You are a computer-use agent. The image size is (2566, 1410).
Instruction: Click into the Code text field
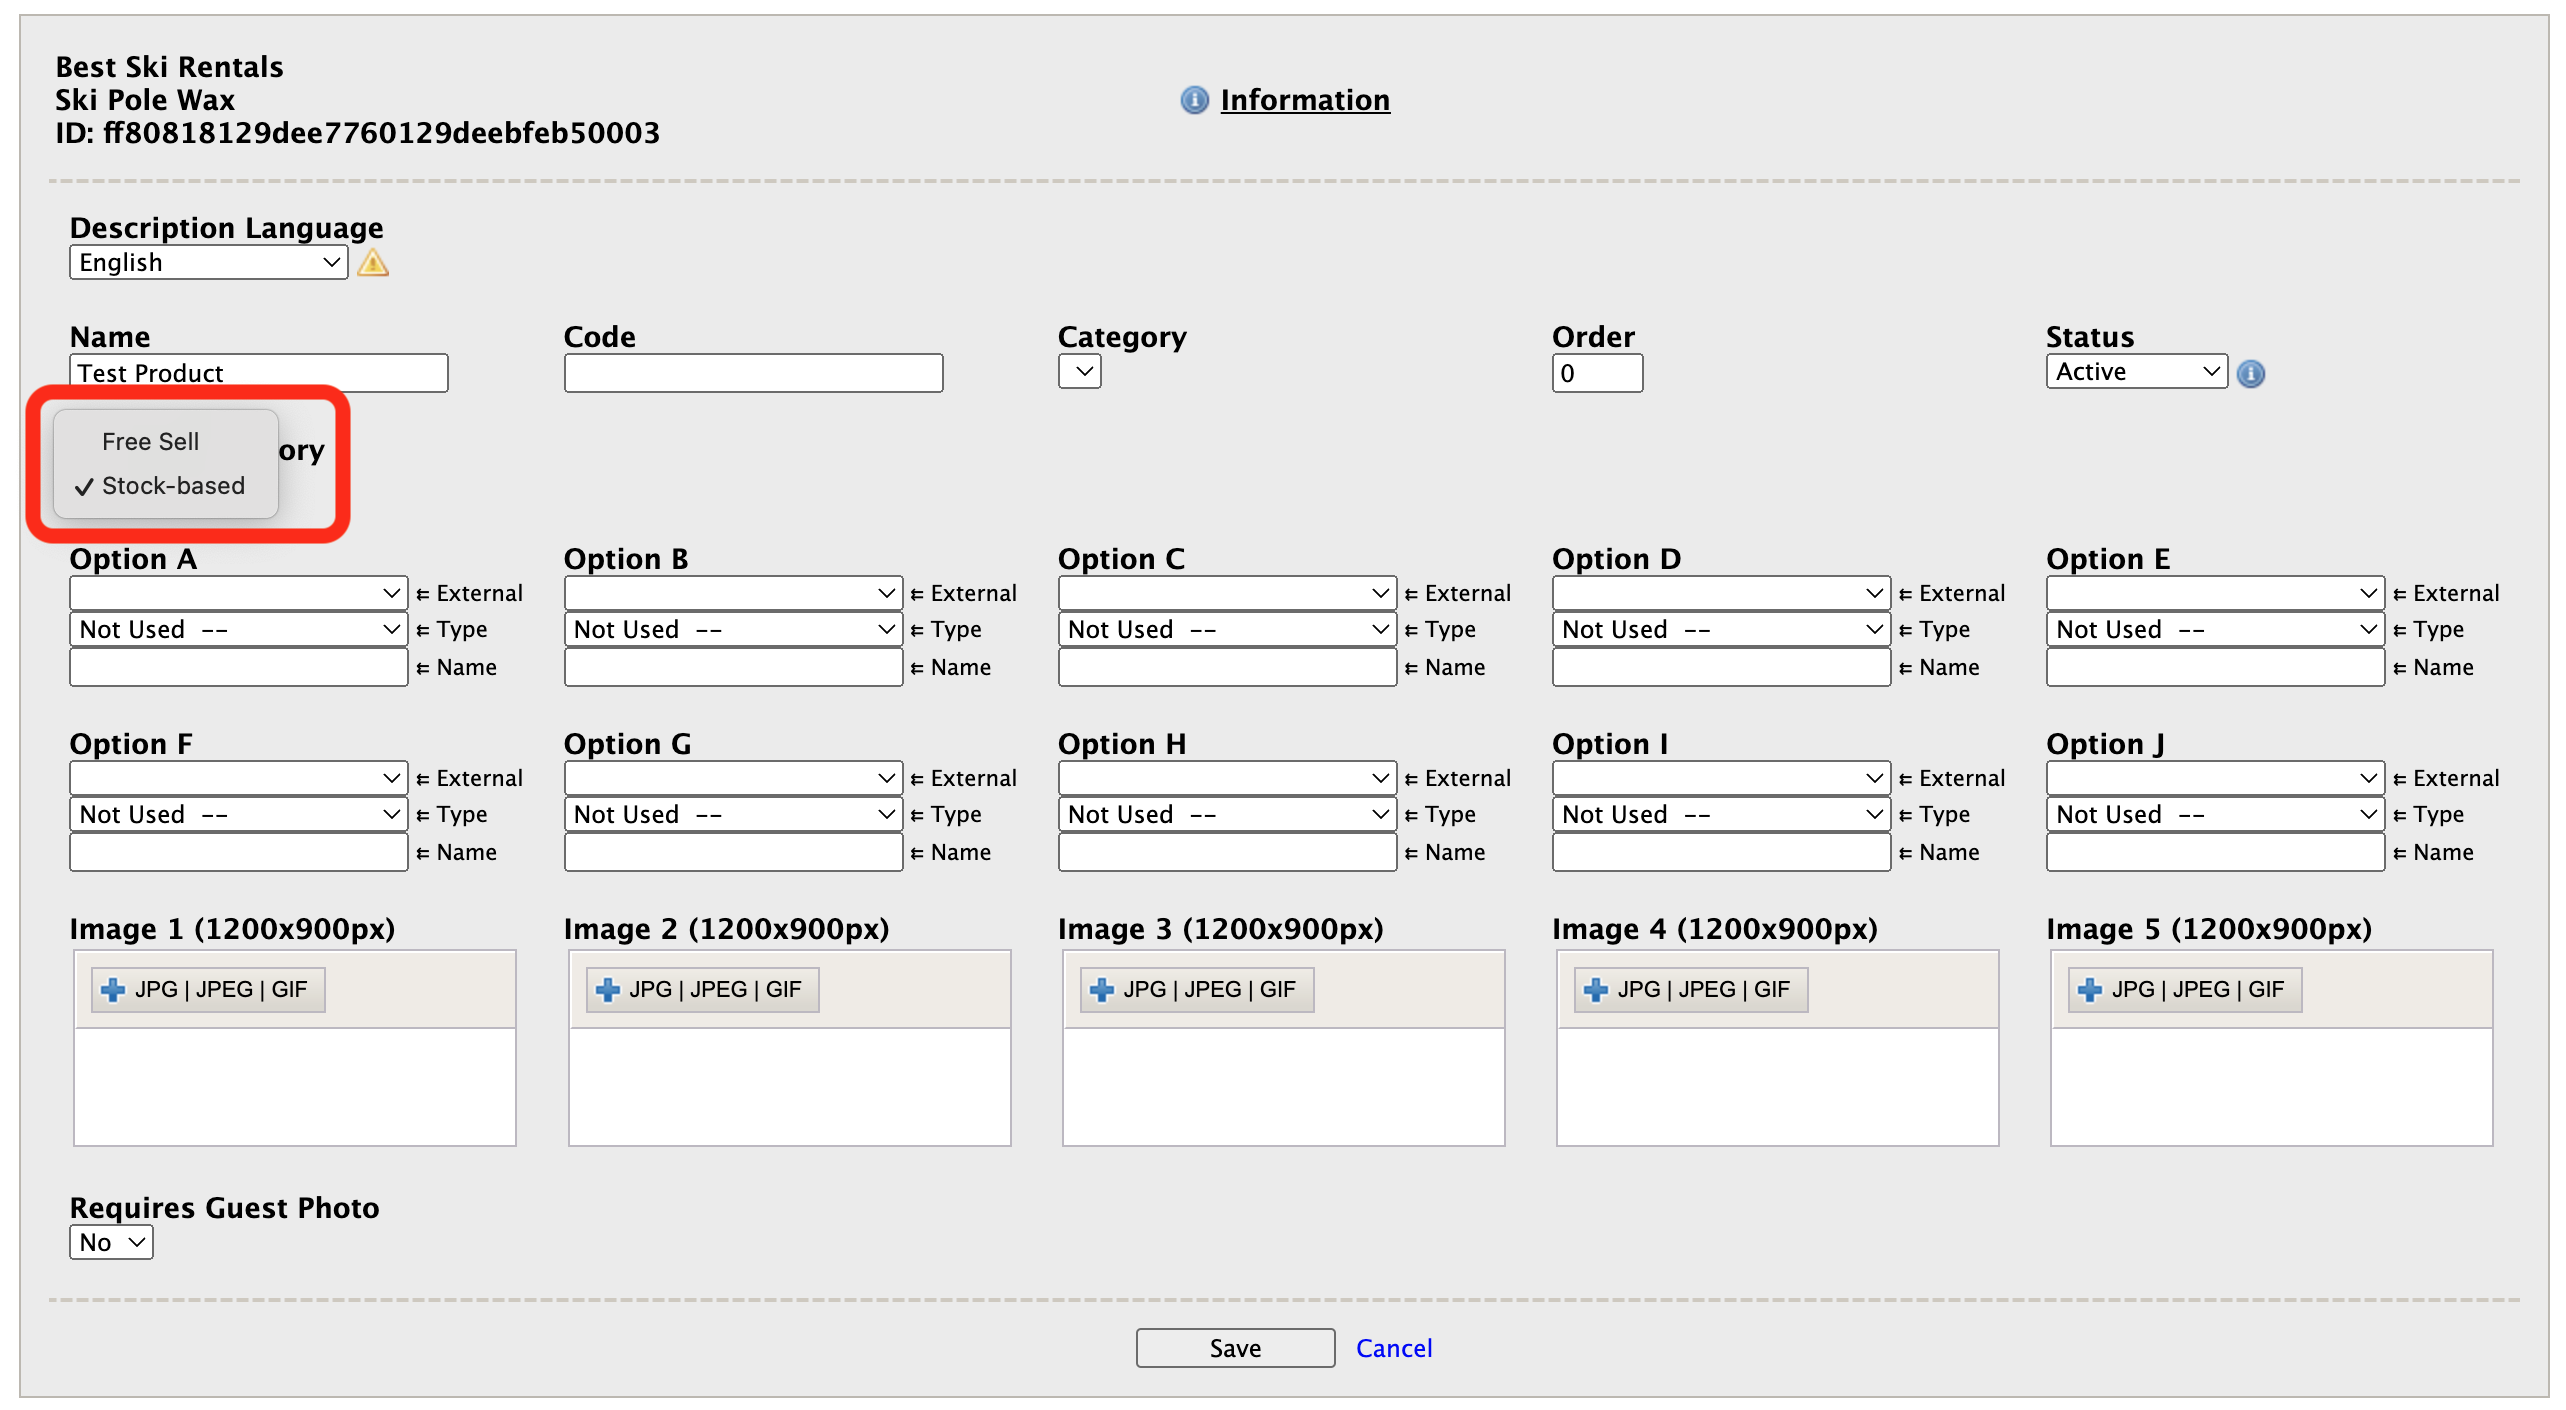click(x=753, y=373)
